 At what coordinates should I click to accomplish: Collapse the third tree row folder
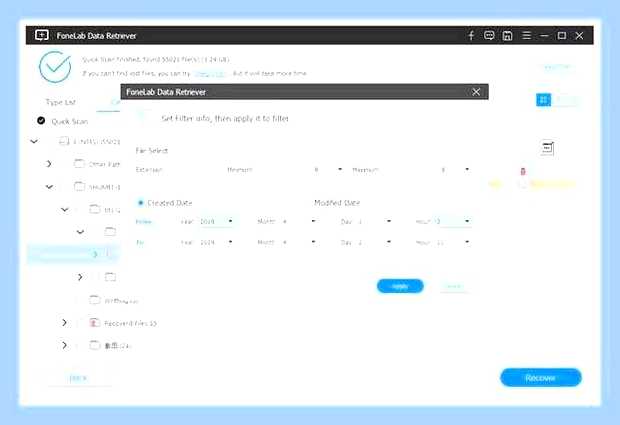pos(49,186)
